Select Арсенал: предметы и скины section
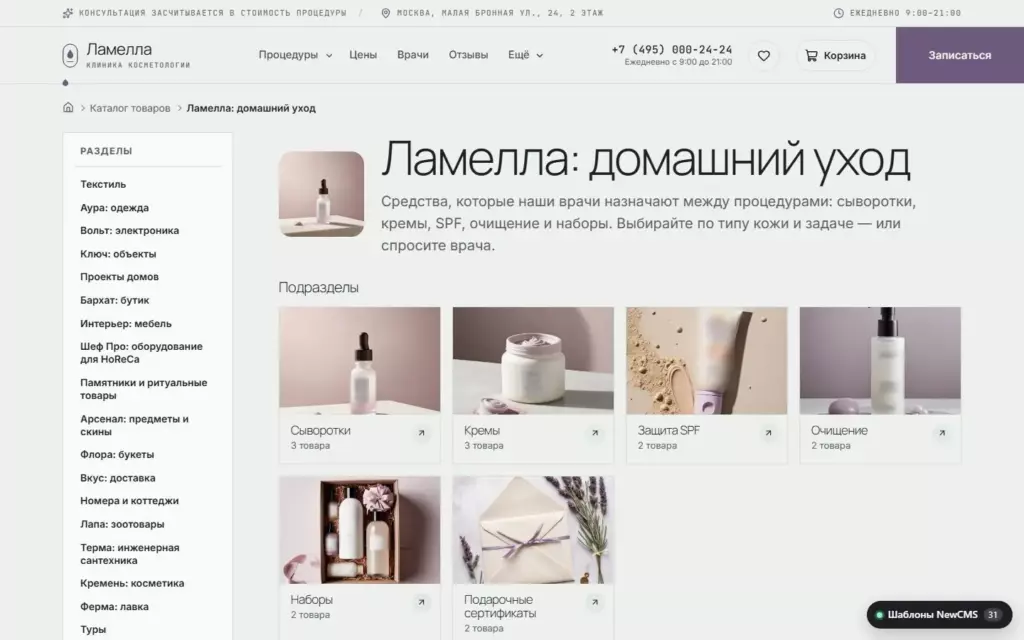This screenshot has width=1024, height=640. point(134,425)
